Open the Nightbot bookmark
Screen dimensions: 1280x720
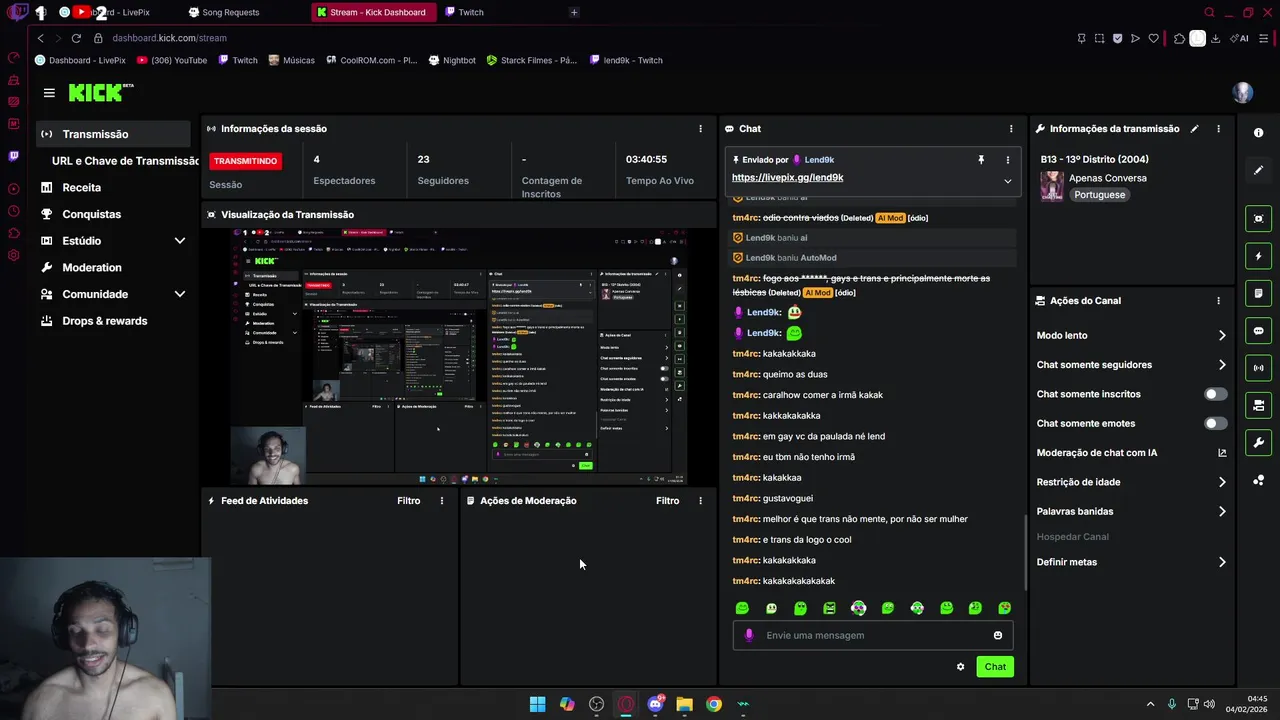(452, 60)
